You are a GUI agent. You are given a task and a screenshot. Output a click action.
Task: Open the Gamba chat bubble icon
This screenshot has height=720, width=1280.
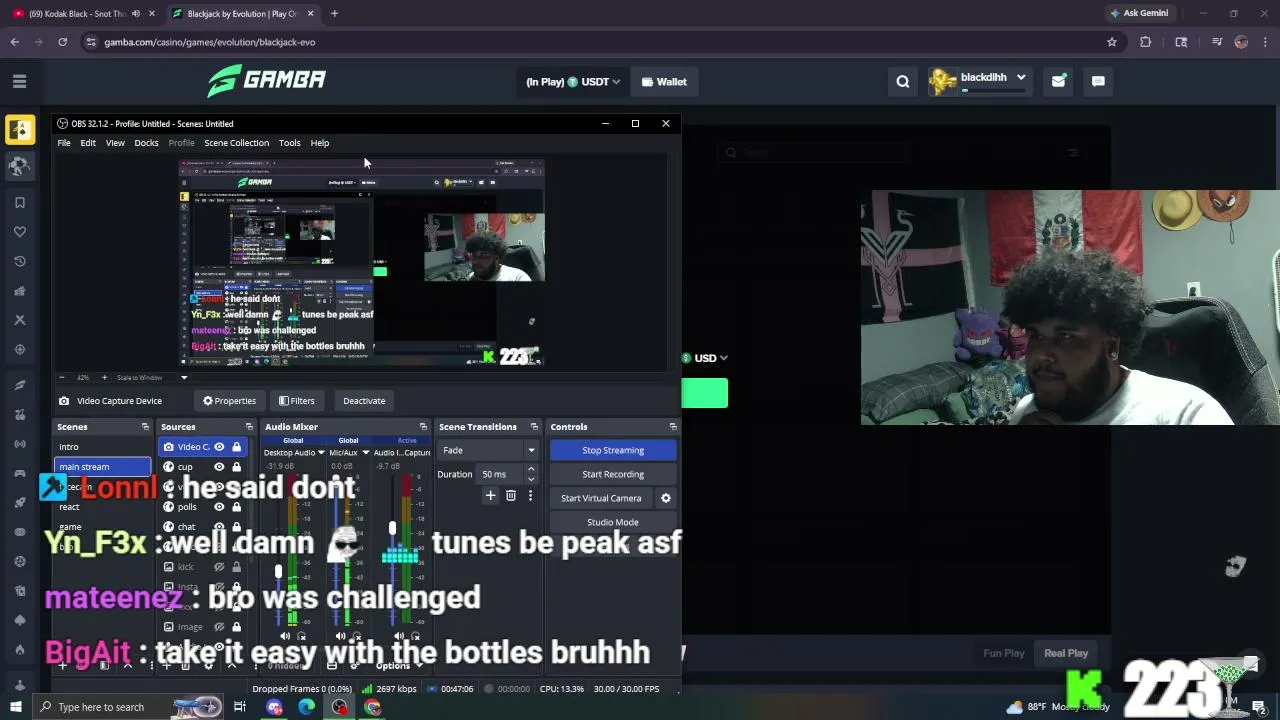click(1098, 82)
